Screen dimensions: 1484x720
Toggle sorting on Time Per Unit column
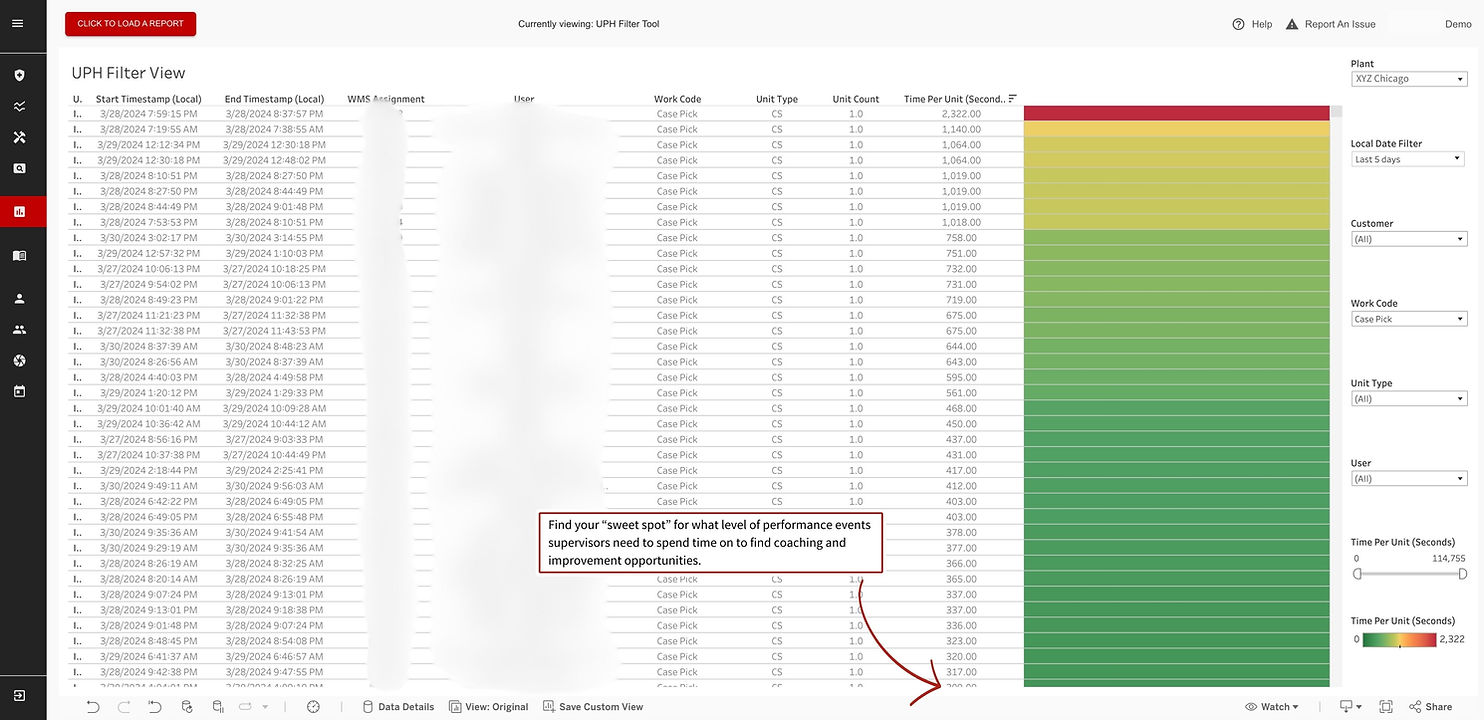(1012, 98)
